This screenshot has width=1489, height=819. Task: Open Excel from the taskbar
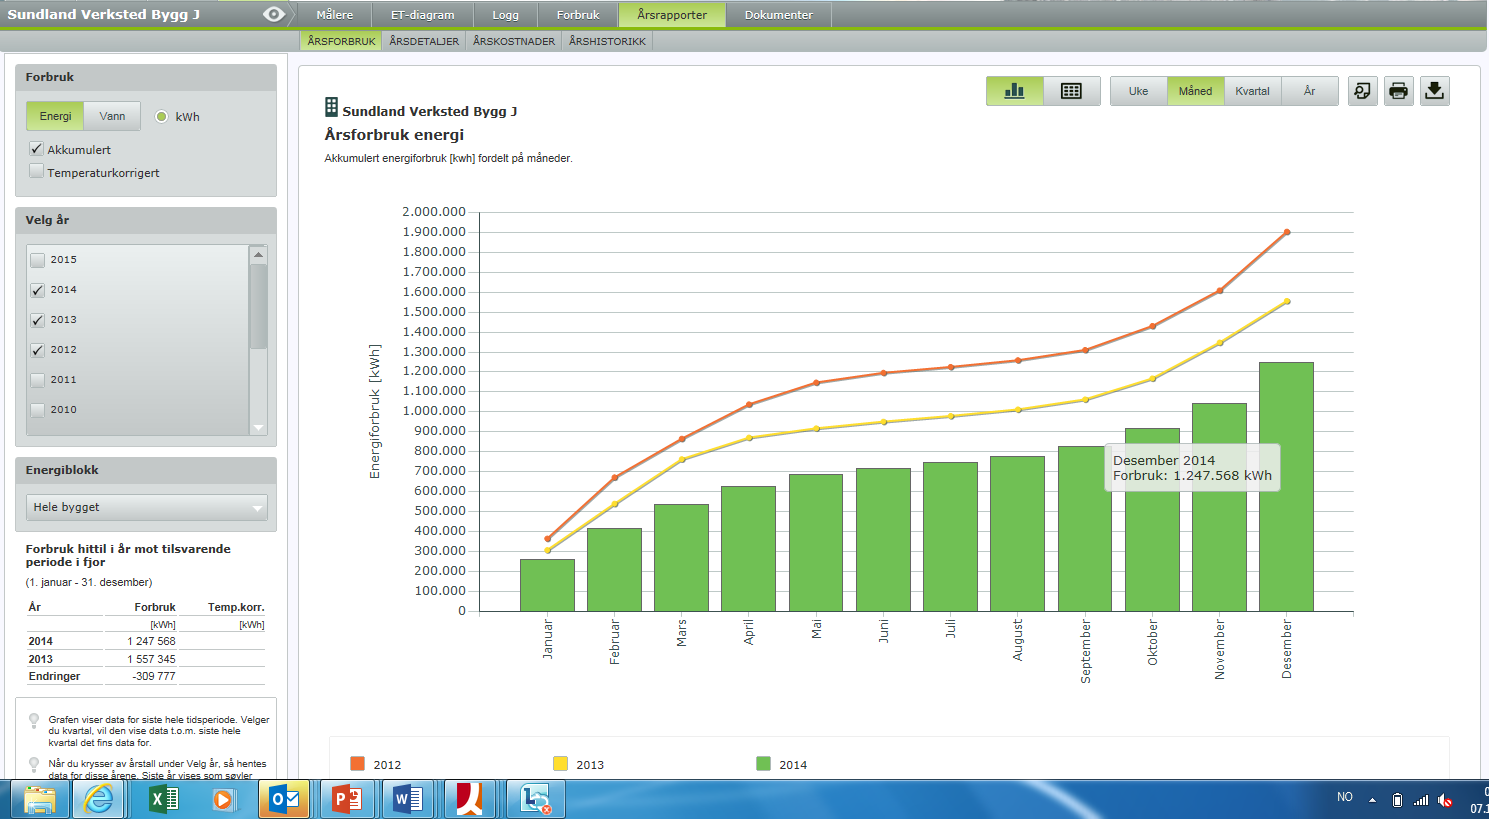click(163, 800)
